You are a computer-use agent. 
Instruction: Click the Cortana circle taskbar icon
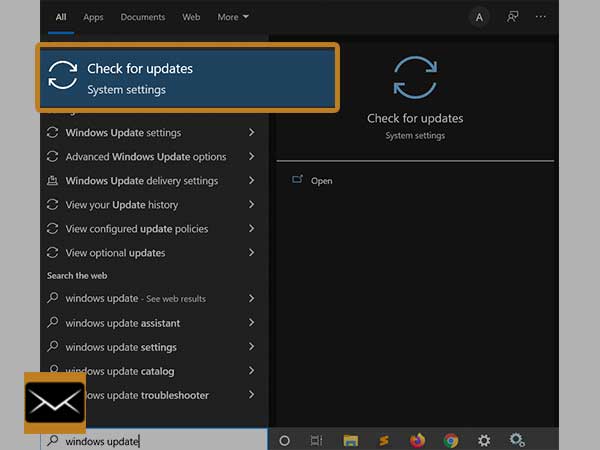click(x=284, y=441)
